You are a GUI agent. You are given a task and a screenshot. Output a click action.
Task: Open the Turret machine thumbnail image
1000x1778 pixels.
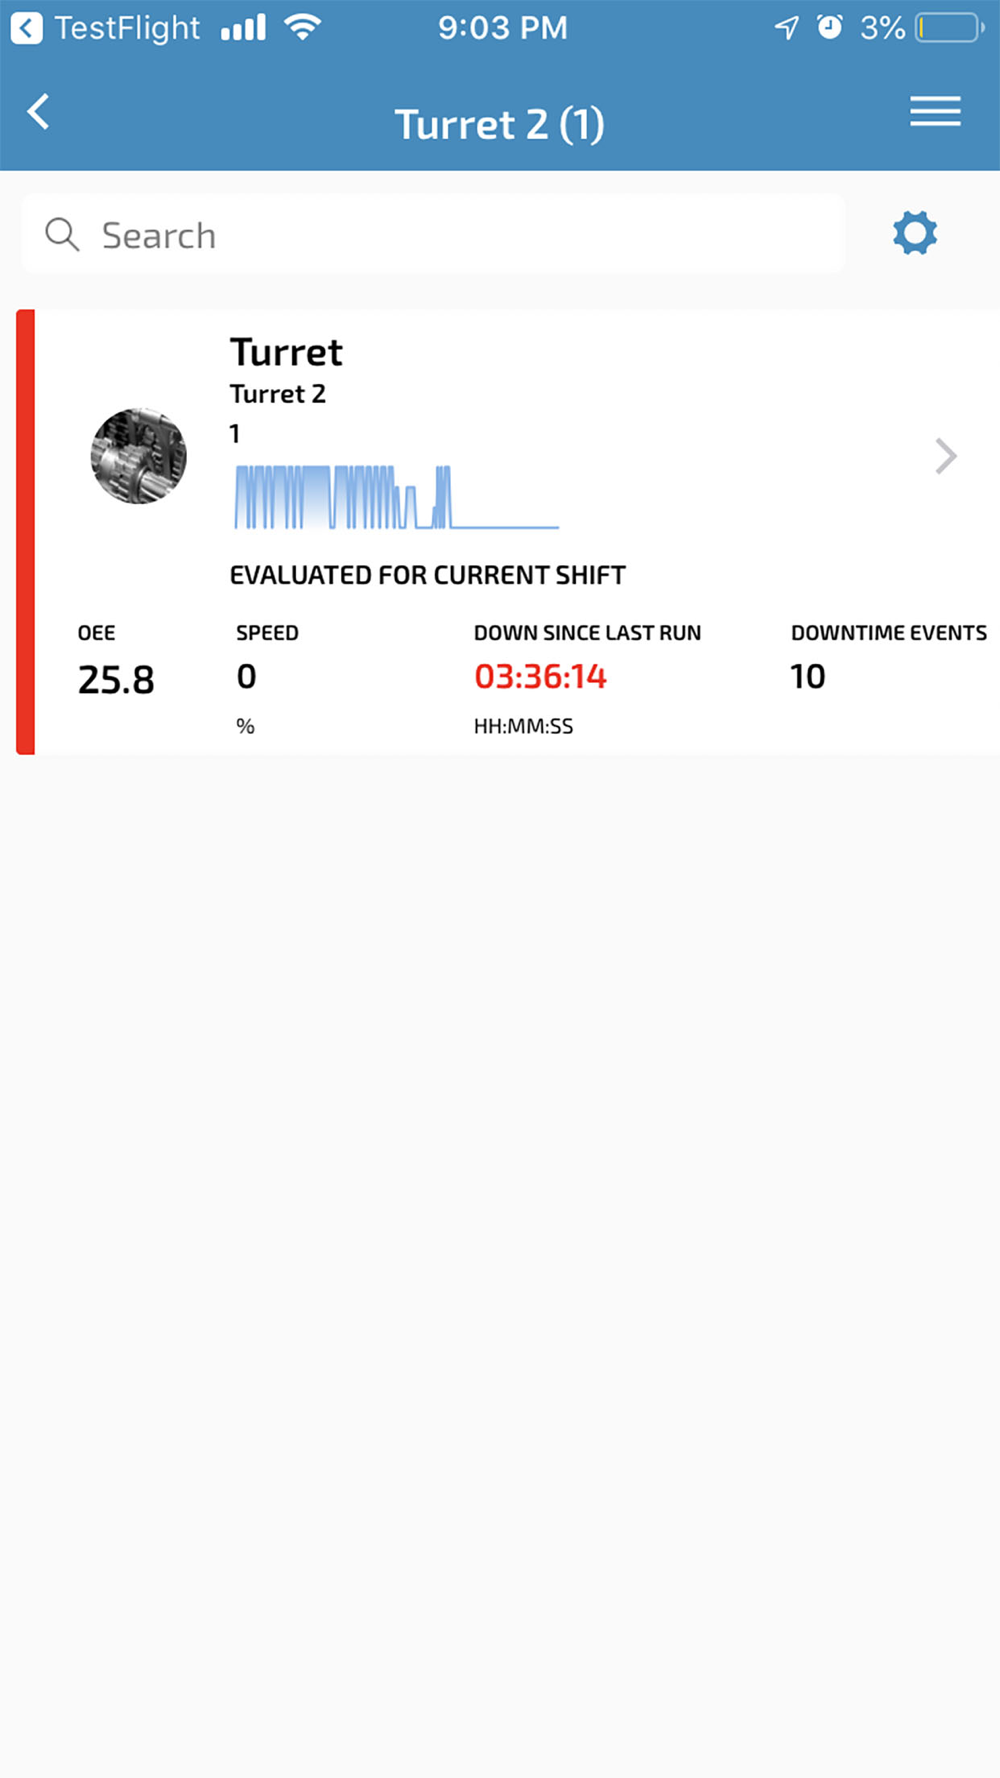tap(139, 456)
